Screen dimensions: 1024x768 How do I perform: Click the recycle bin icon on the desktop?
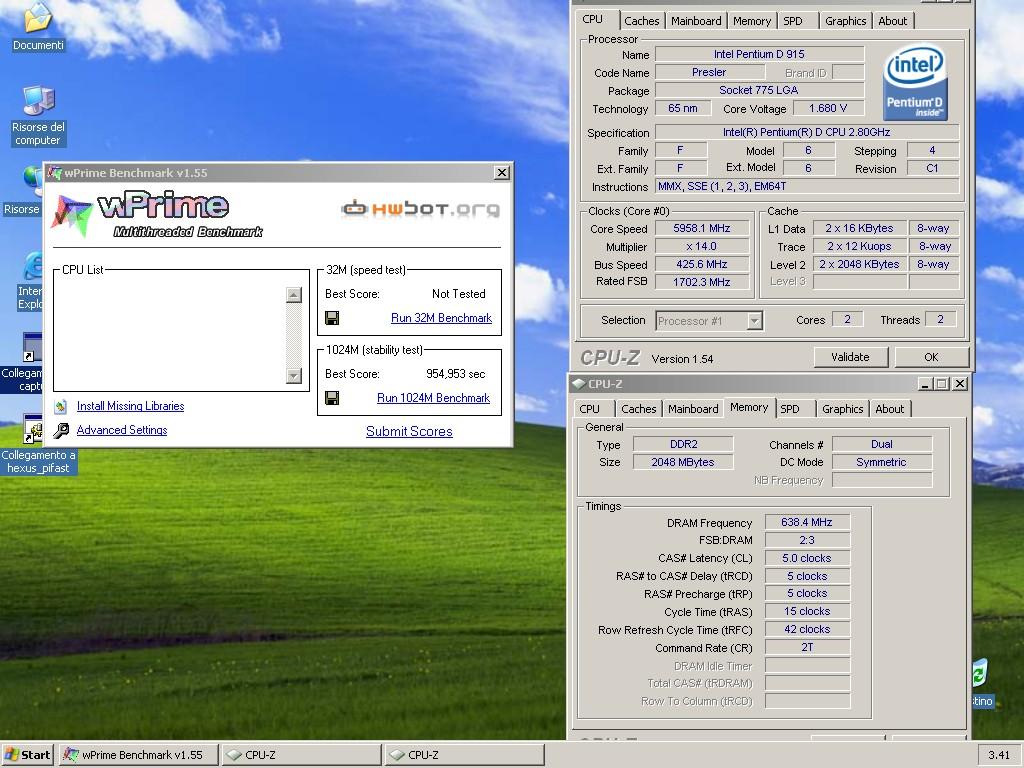(x=980, y=673)
